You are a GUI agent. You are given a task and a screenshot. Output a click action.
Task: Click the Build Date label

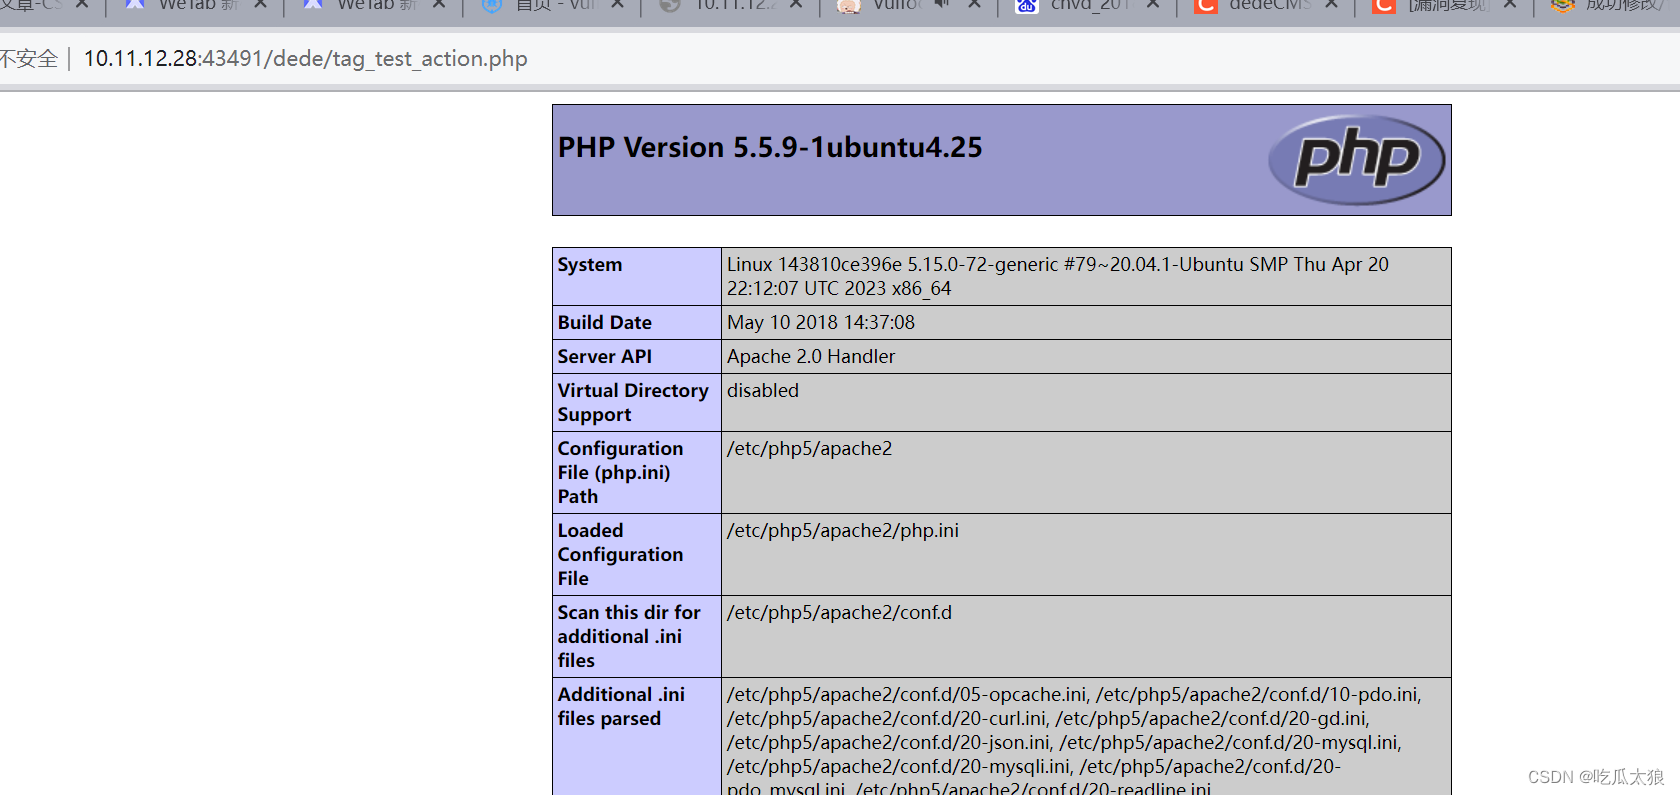click(605, 323)
